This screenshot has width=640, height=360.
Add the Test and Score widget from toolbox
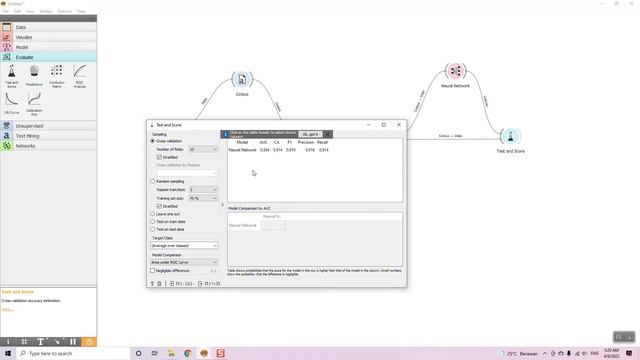pyautogui.click(x=11, y=76)
